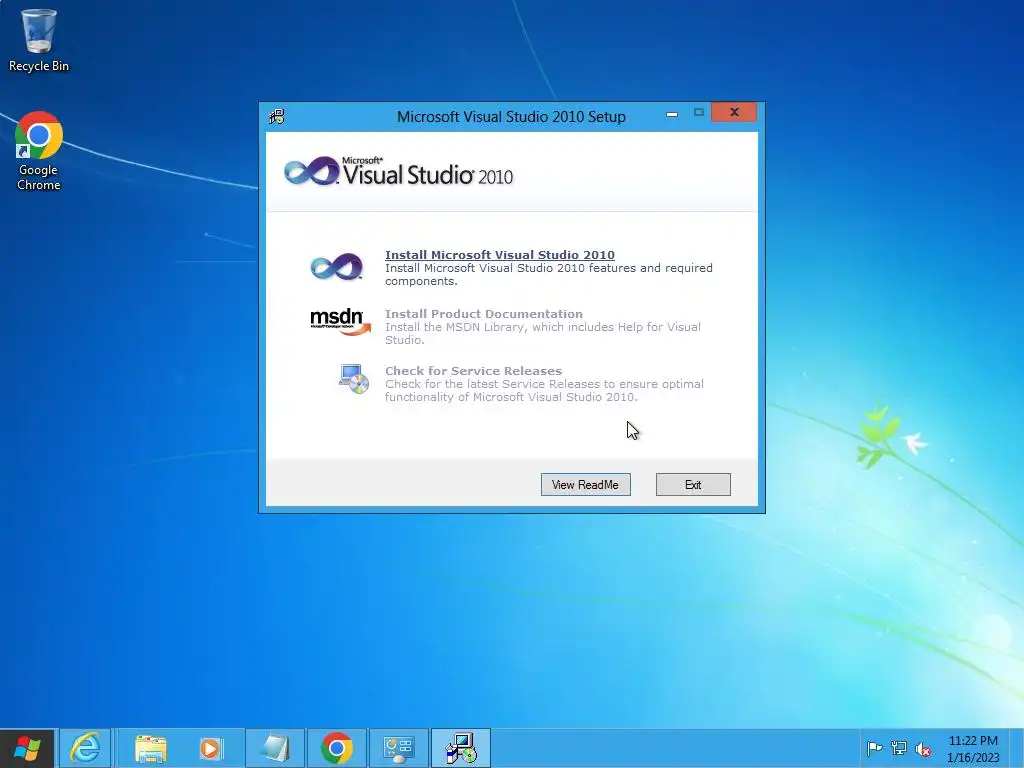Open Windows Media Player from the taskbar
Image resolution: width=1024 pixels, height=768 pixels.
pyautogui.click(x=211, y=748)
